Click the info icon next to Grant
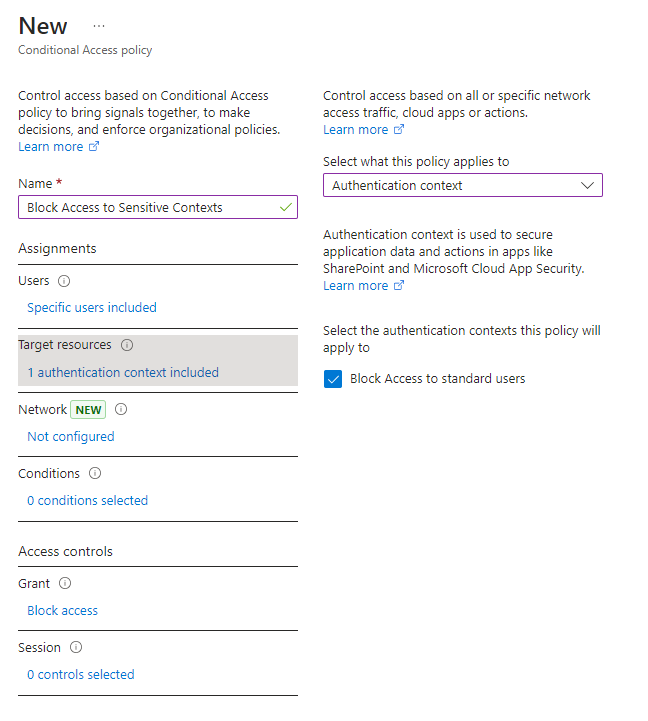Viewport: 648px width, 721px height. [x=65, y=583]
